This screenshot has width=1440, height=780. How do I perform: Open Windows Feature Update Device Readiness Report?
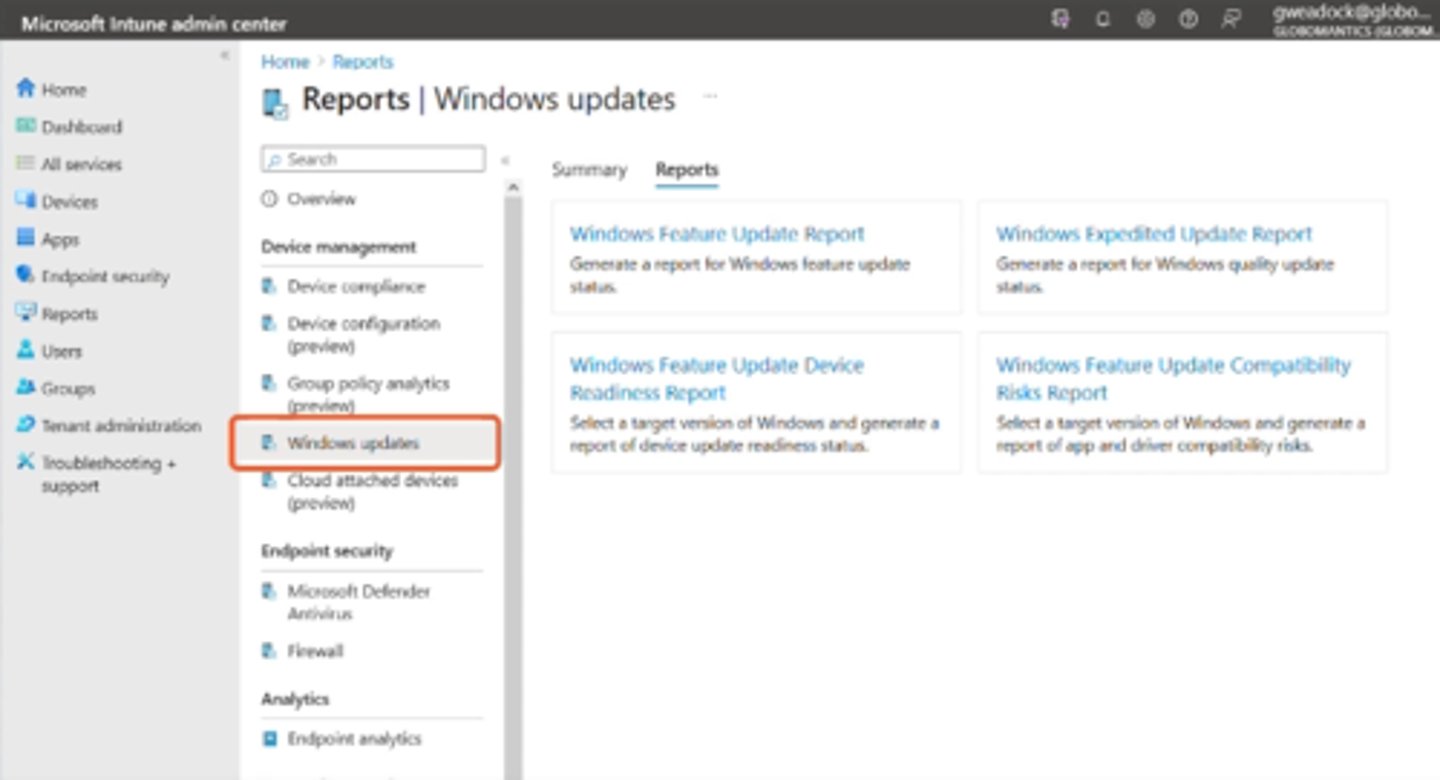click(x=717, y=379)
